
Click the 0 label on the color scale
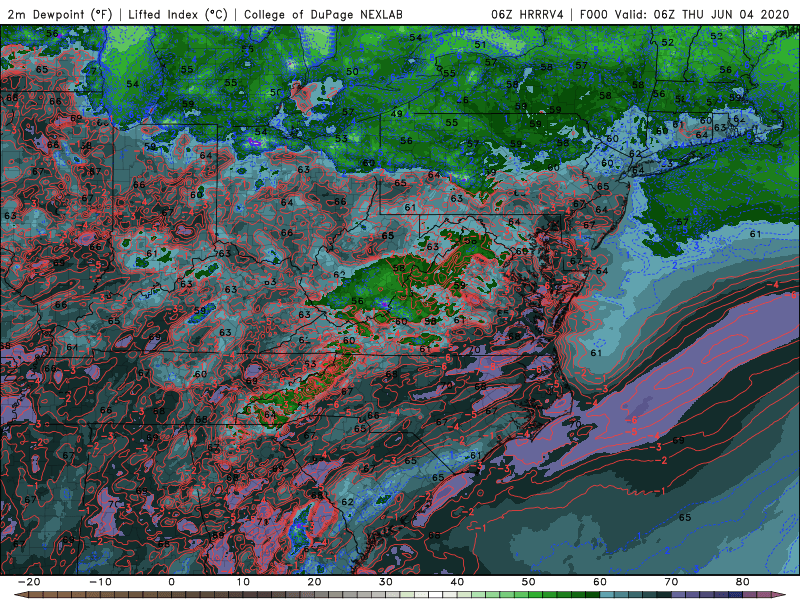(x=171, y=582)
